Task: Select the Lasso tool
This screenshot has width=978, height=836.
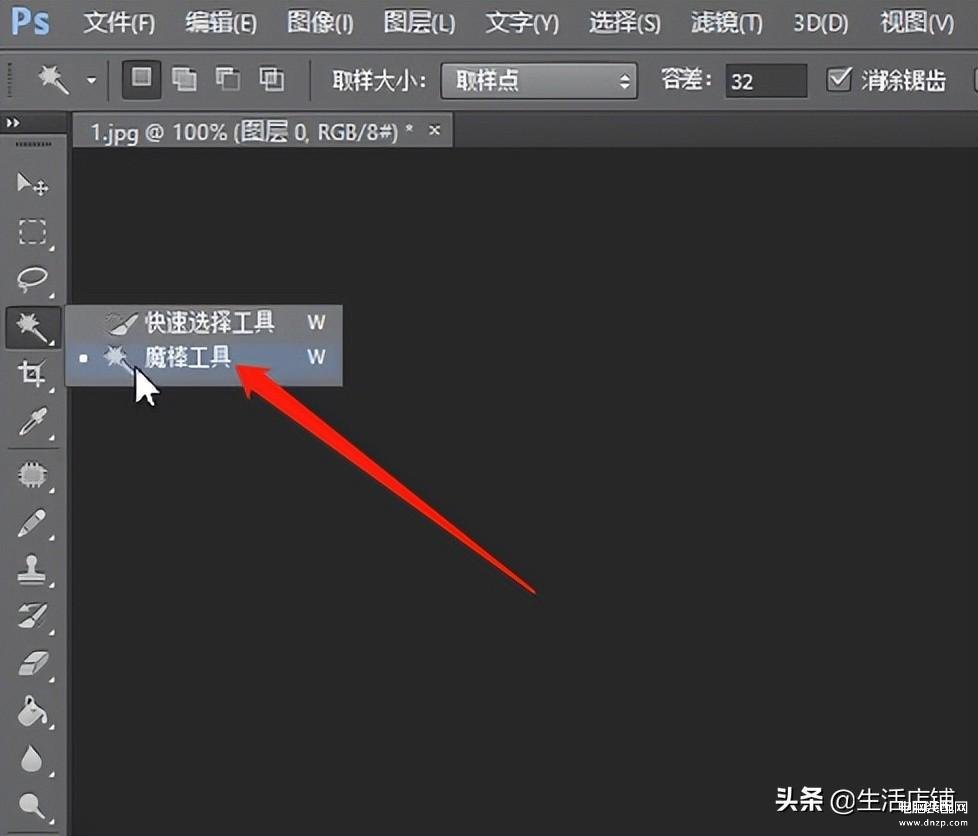Action: [x=32, y=279]
